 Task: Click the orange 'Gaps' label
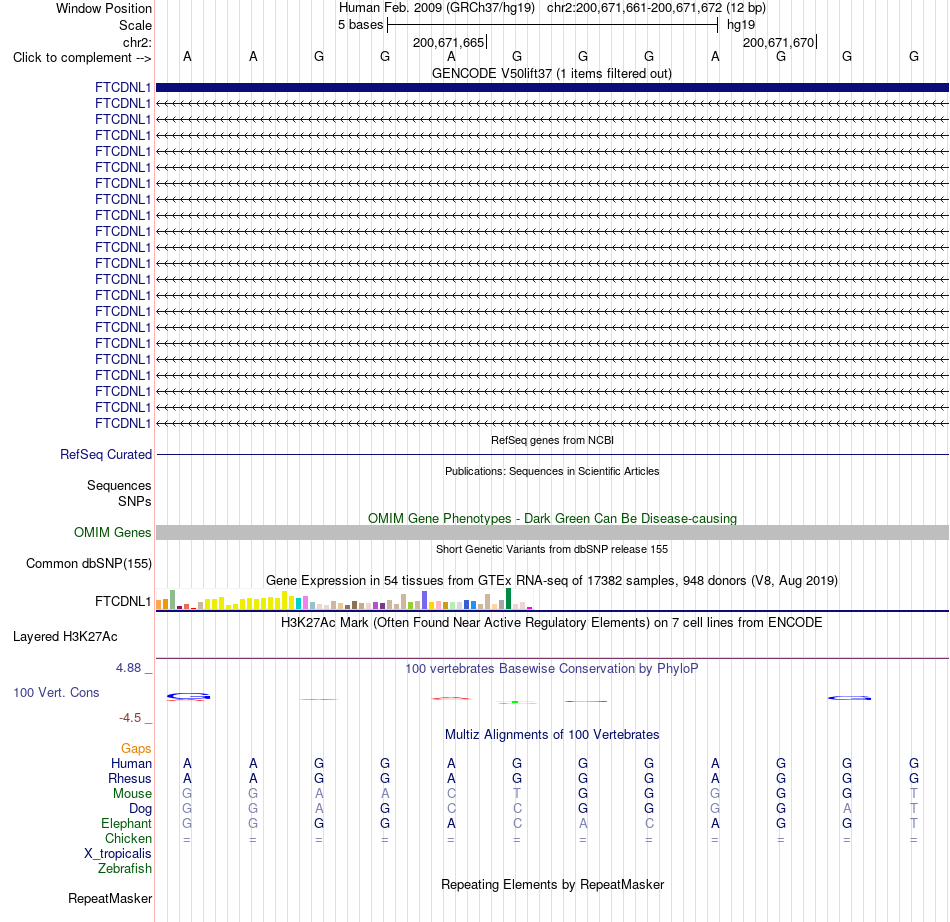point(136,749)
